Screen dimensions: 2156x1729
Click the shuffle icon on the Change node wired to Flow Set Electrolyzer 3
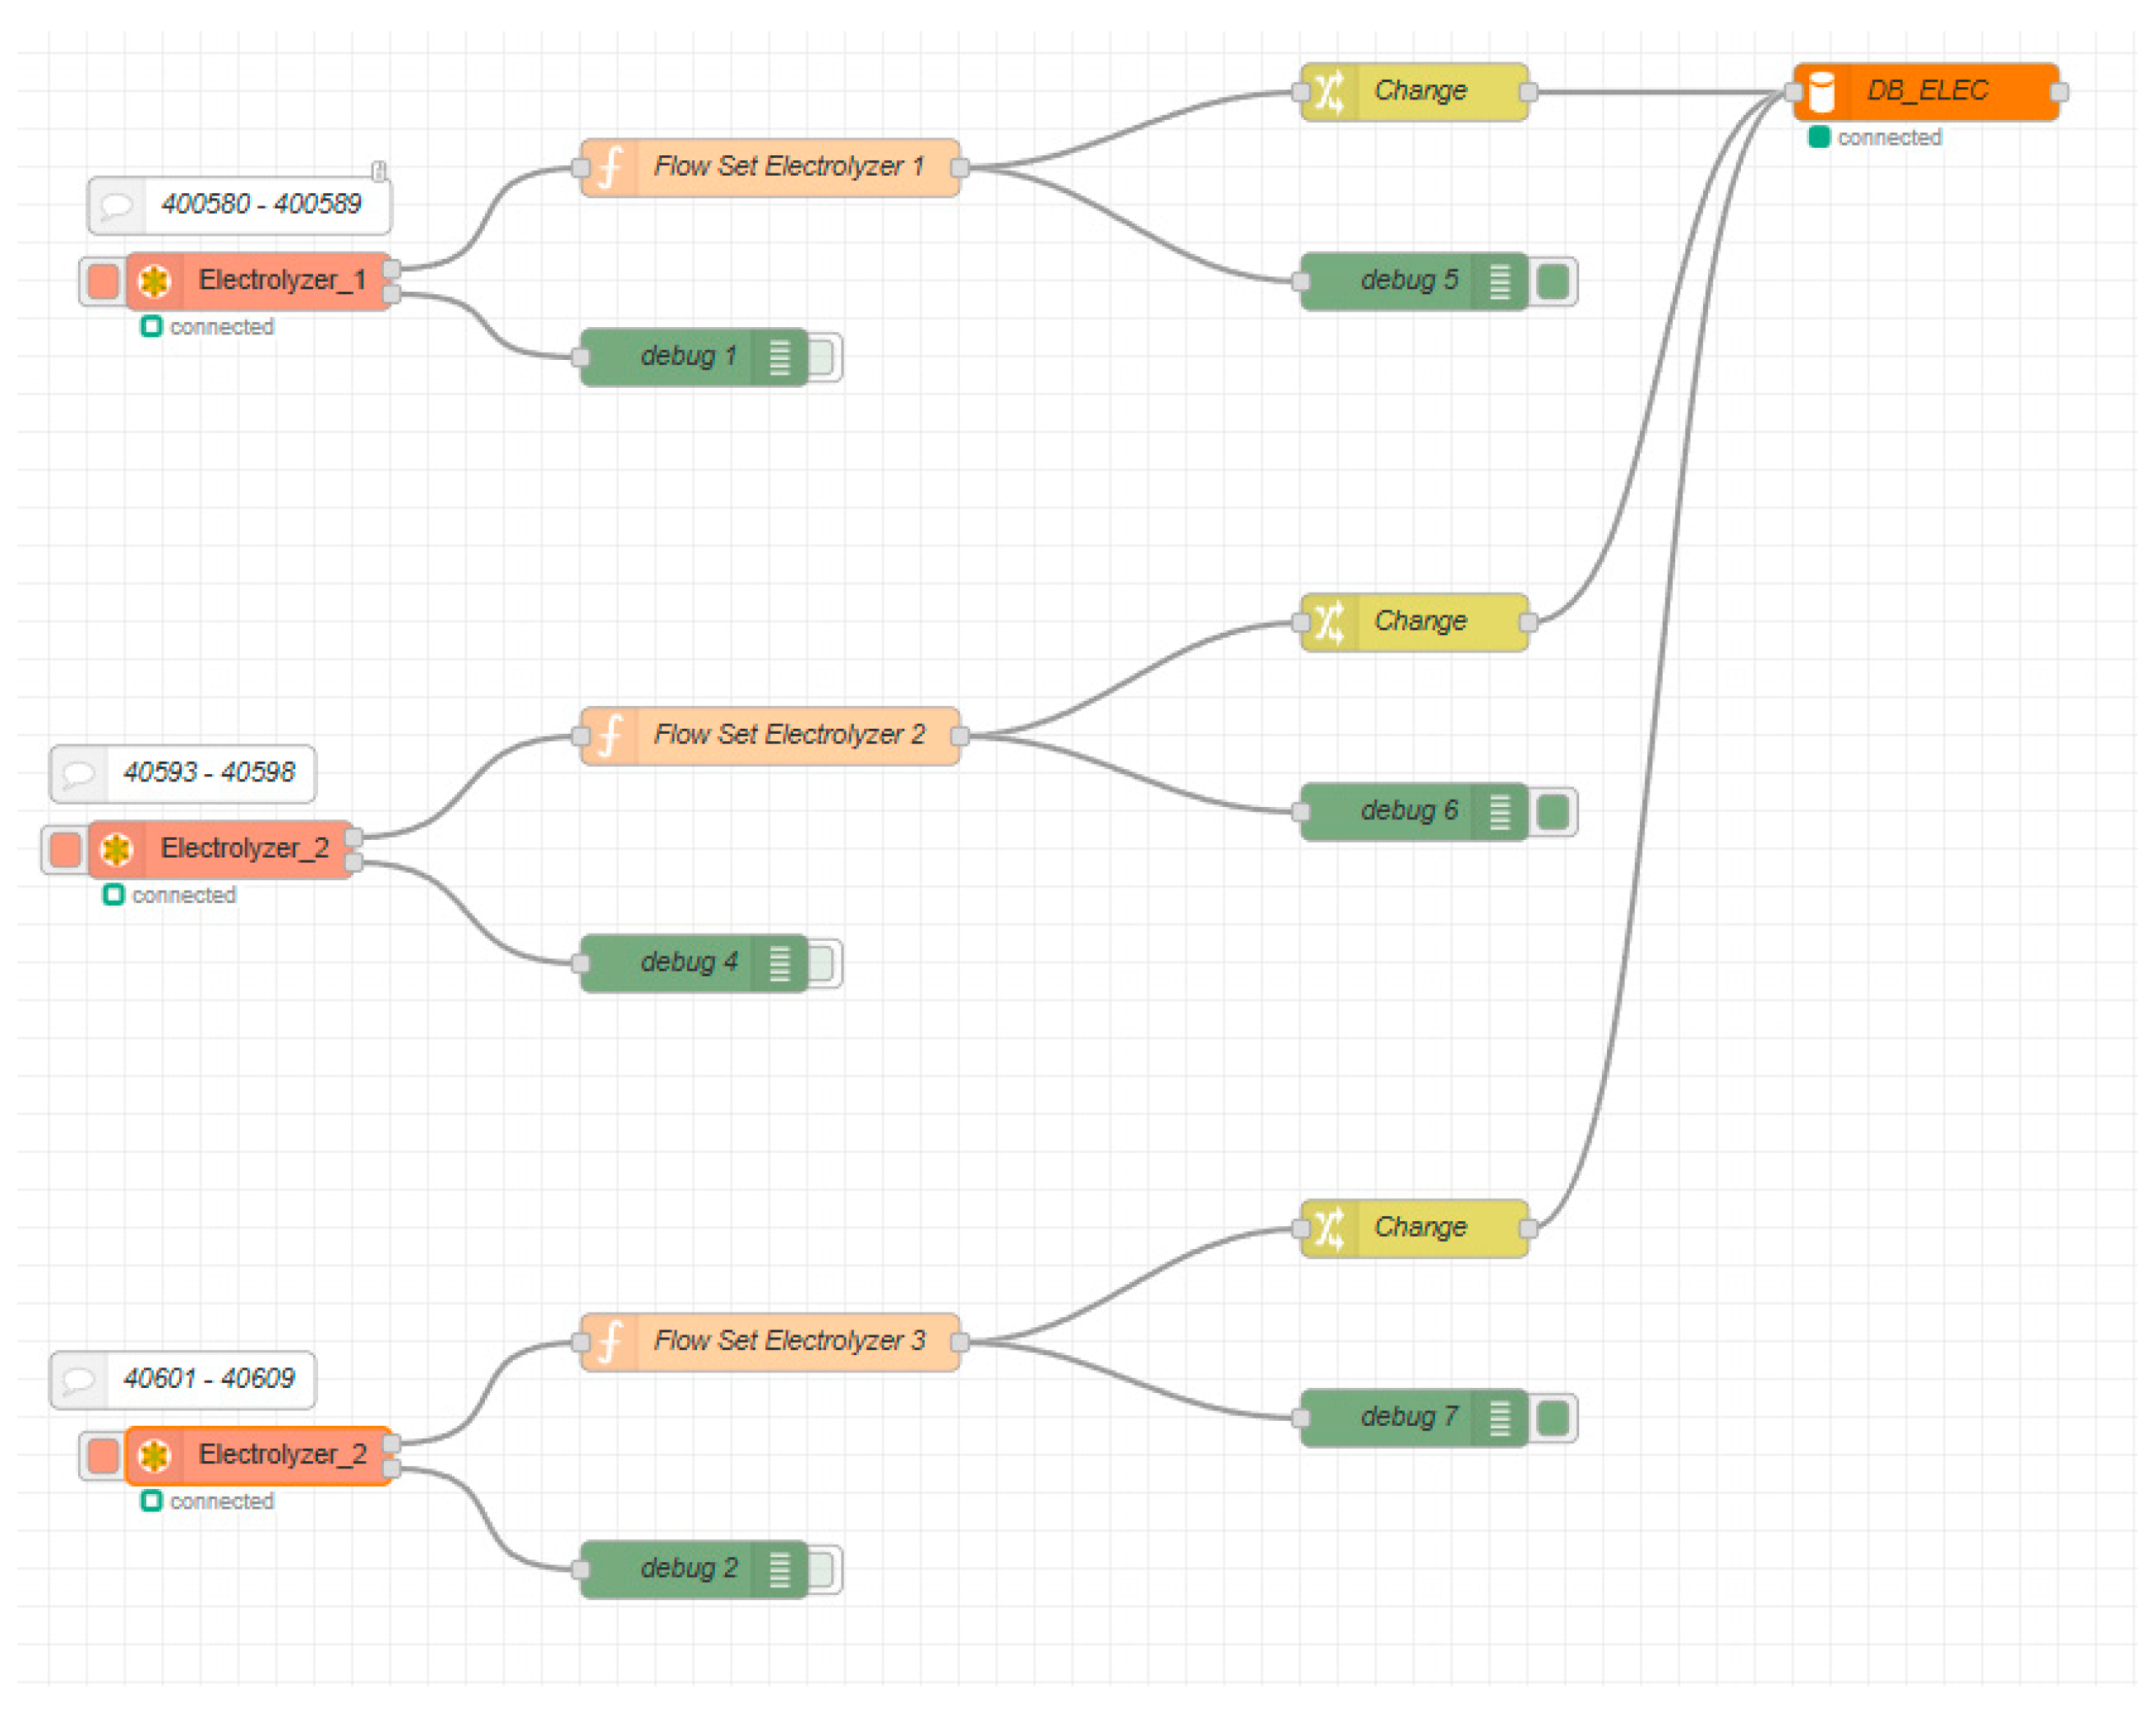coord(1329,1228)
